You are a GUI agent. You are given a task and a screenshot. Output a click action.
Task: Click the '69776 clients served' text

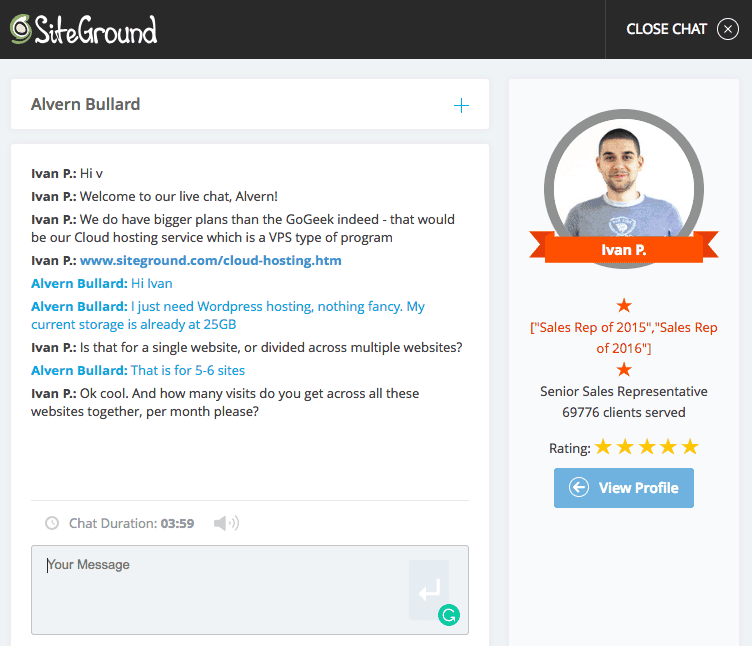tap(623, 412)
